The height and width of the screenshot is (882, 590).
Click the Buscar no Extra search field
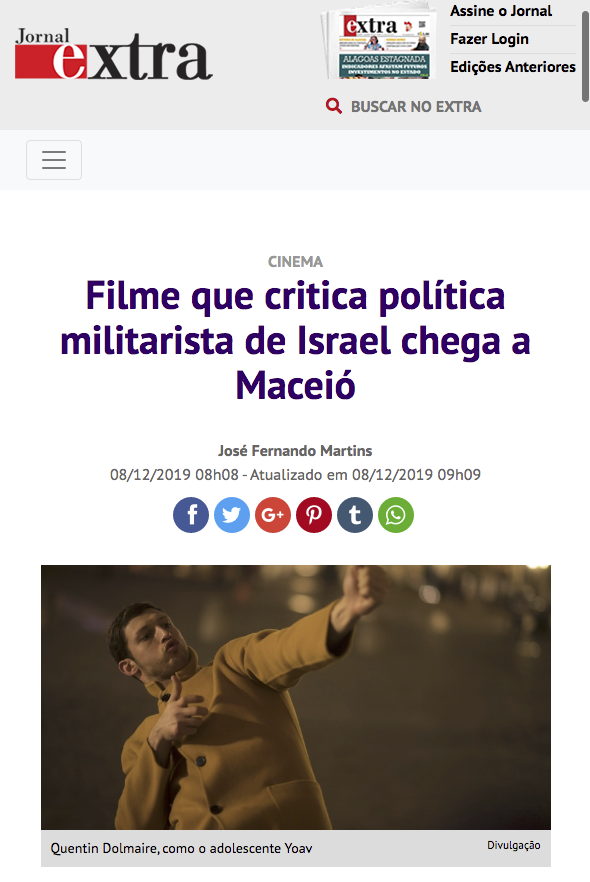coord(416,106)
